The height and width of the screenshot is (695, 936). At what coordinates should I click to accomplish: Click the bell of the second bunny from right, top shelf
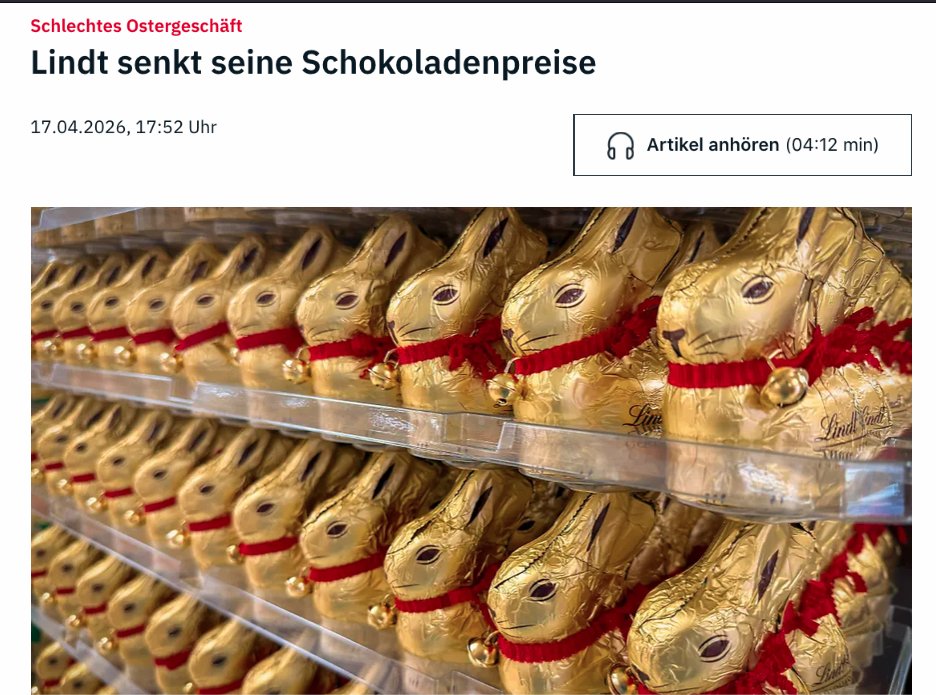pos(504,389)
